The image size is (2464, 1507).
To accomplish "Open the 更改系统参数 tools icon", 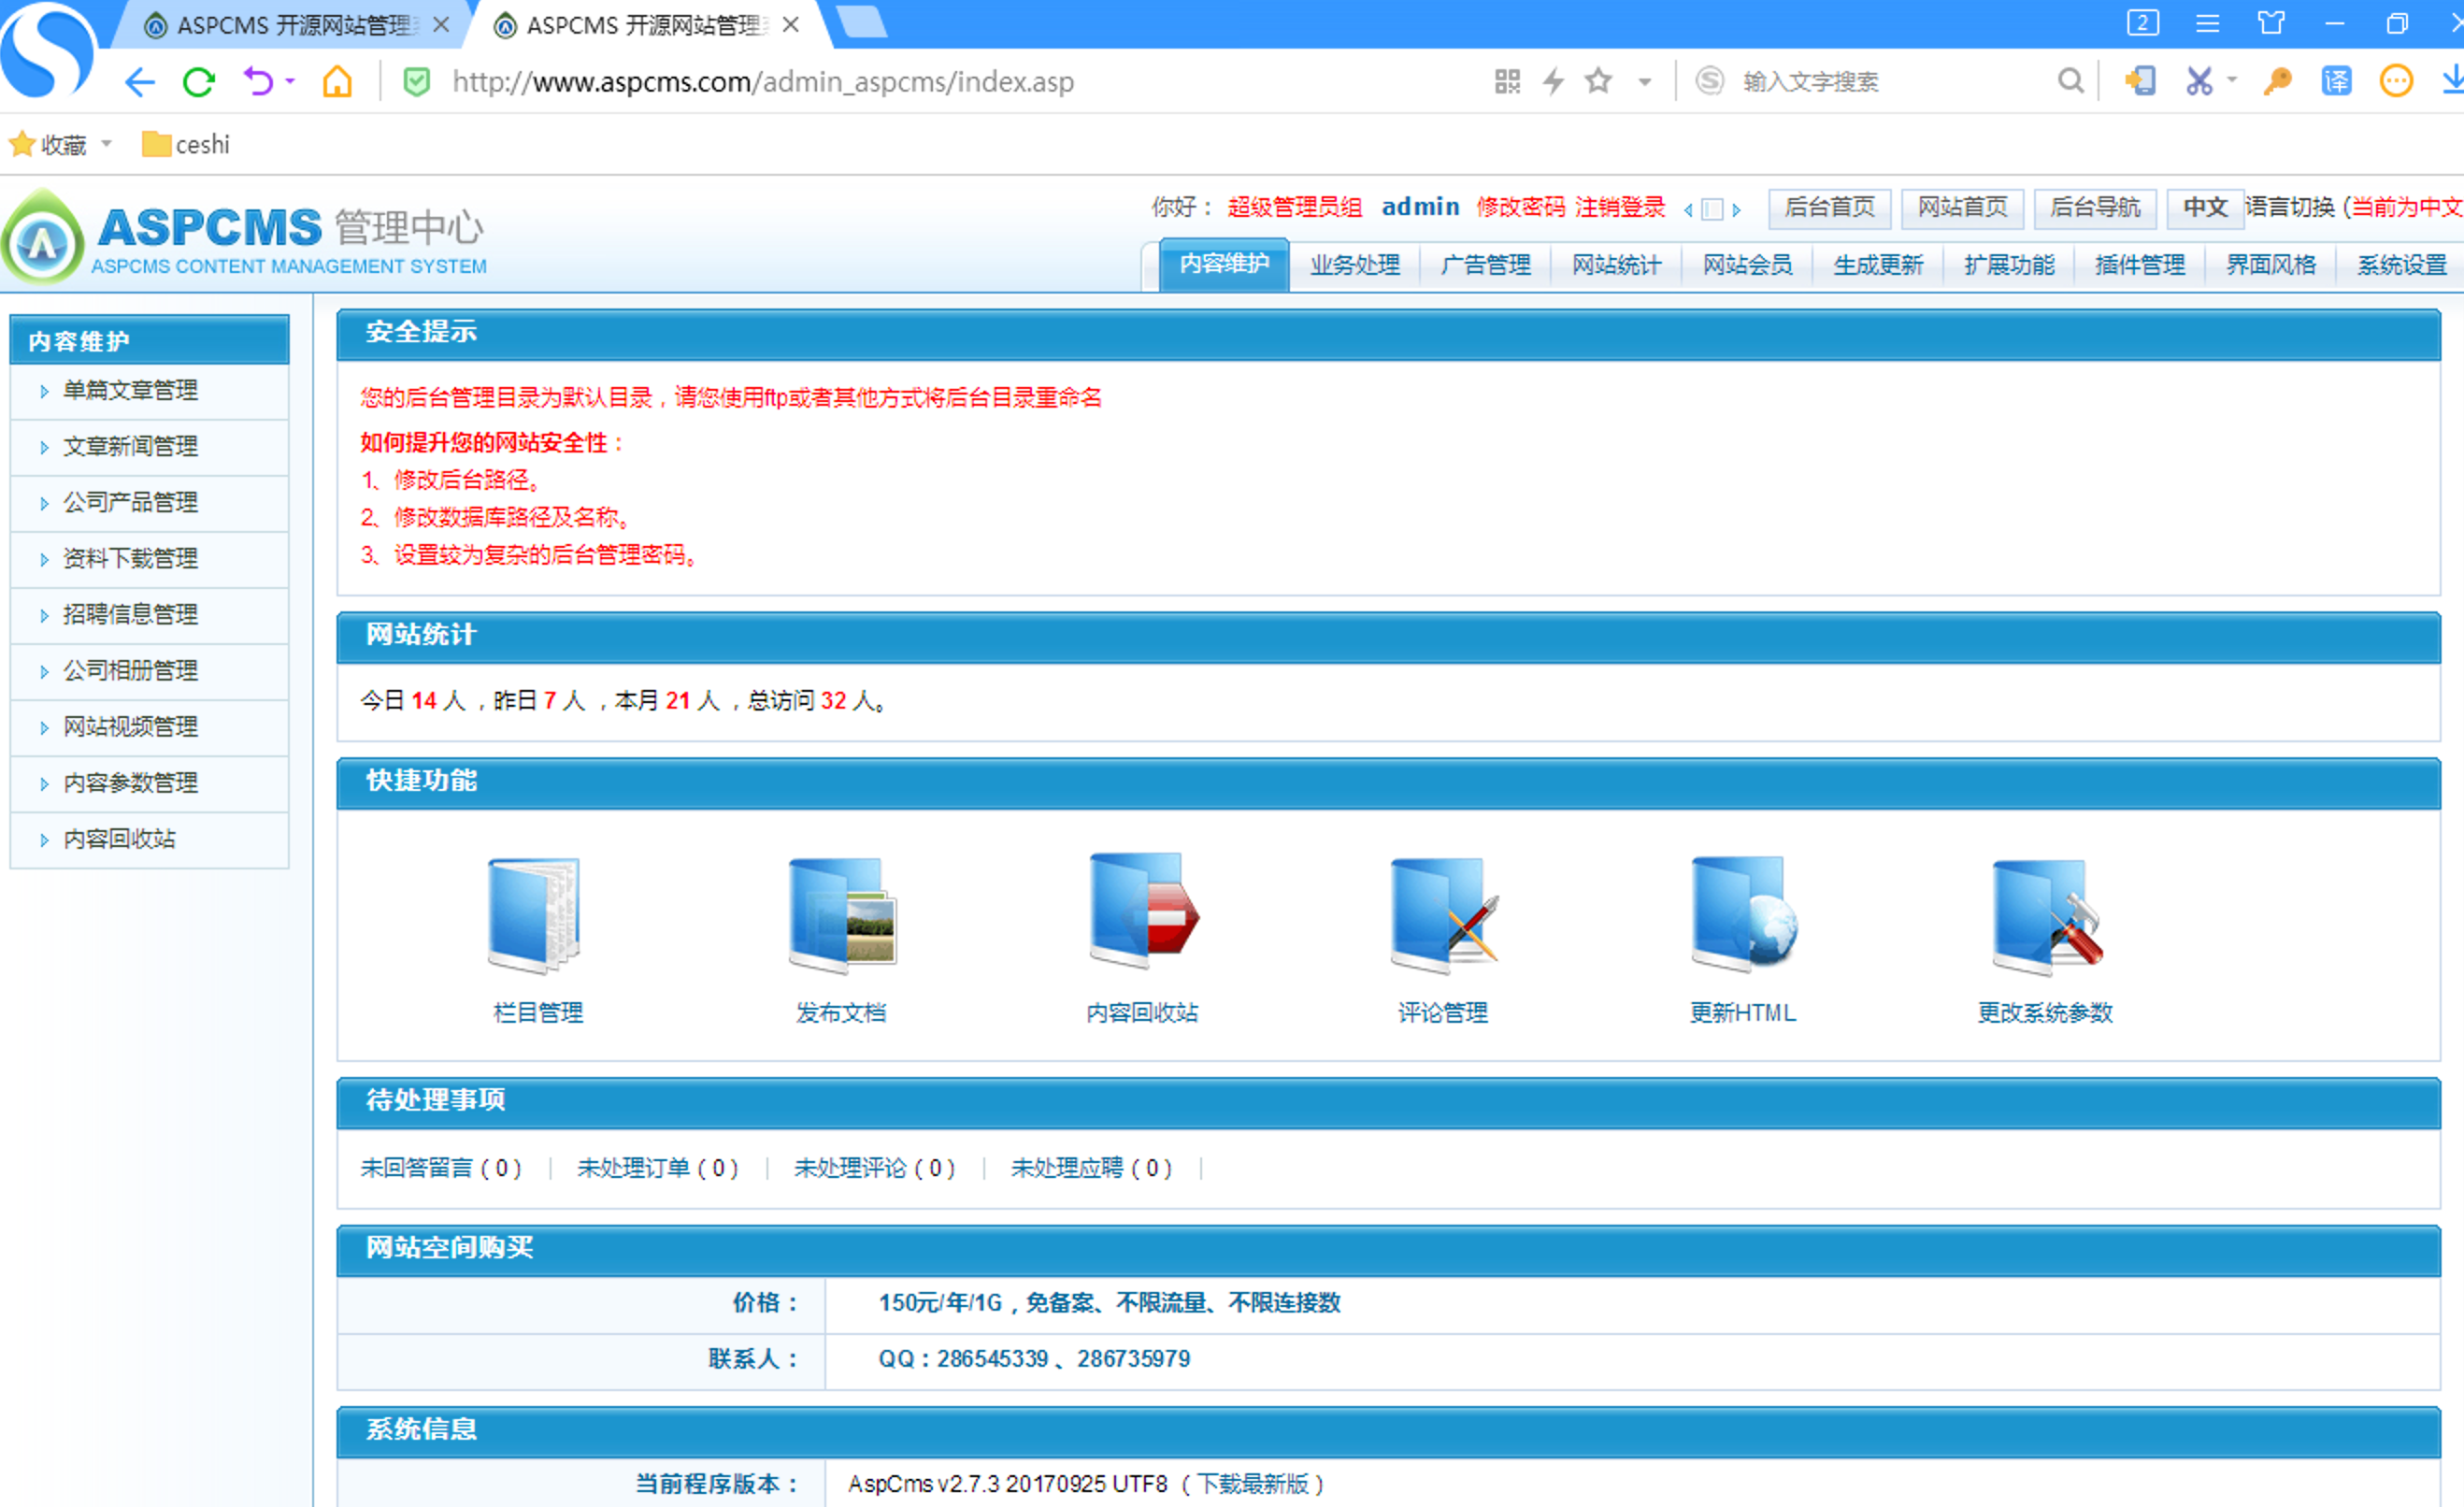I will [2046, 917].
